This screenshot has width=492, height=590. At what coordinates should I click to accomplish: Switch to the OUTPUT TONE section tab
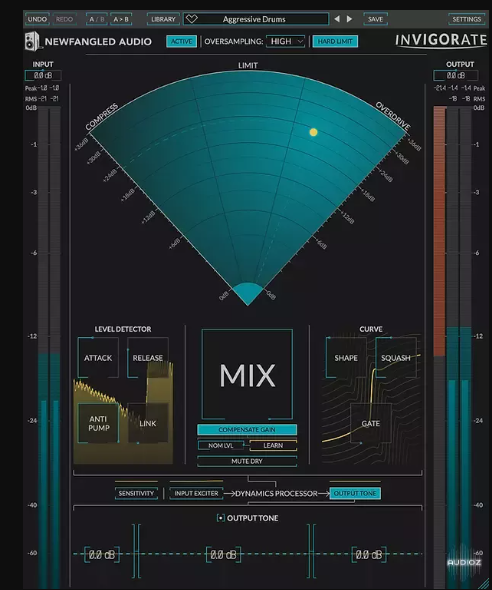coord(355,493)
